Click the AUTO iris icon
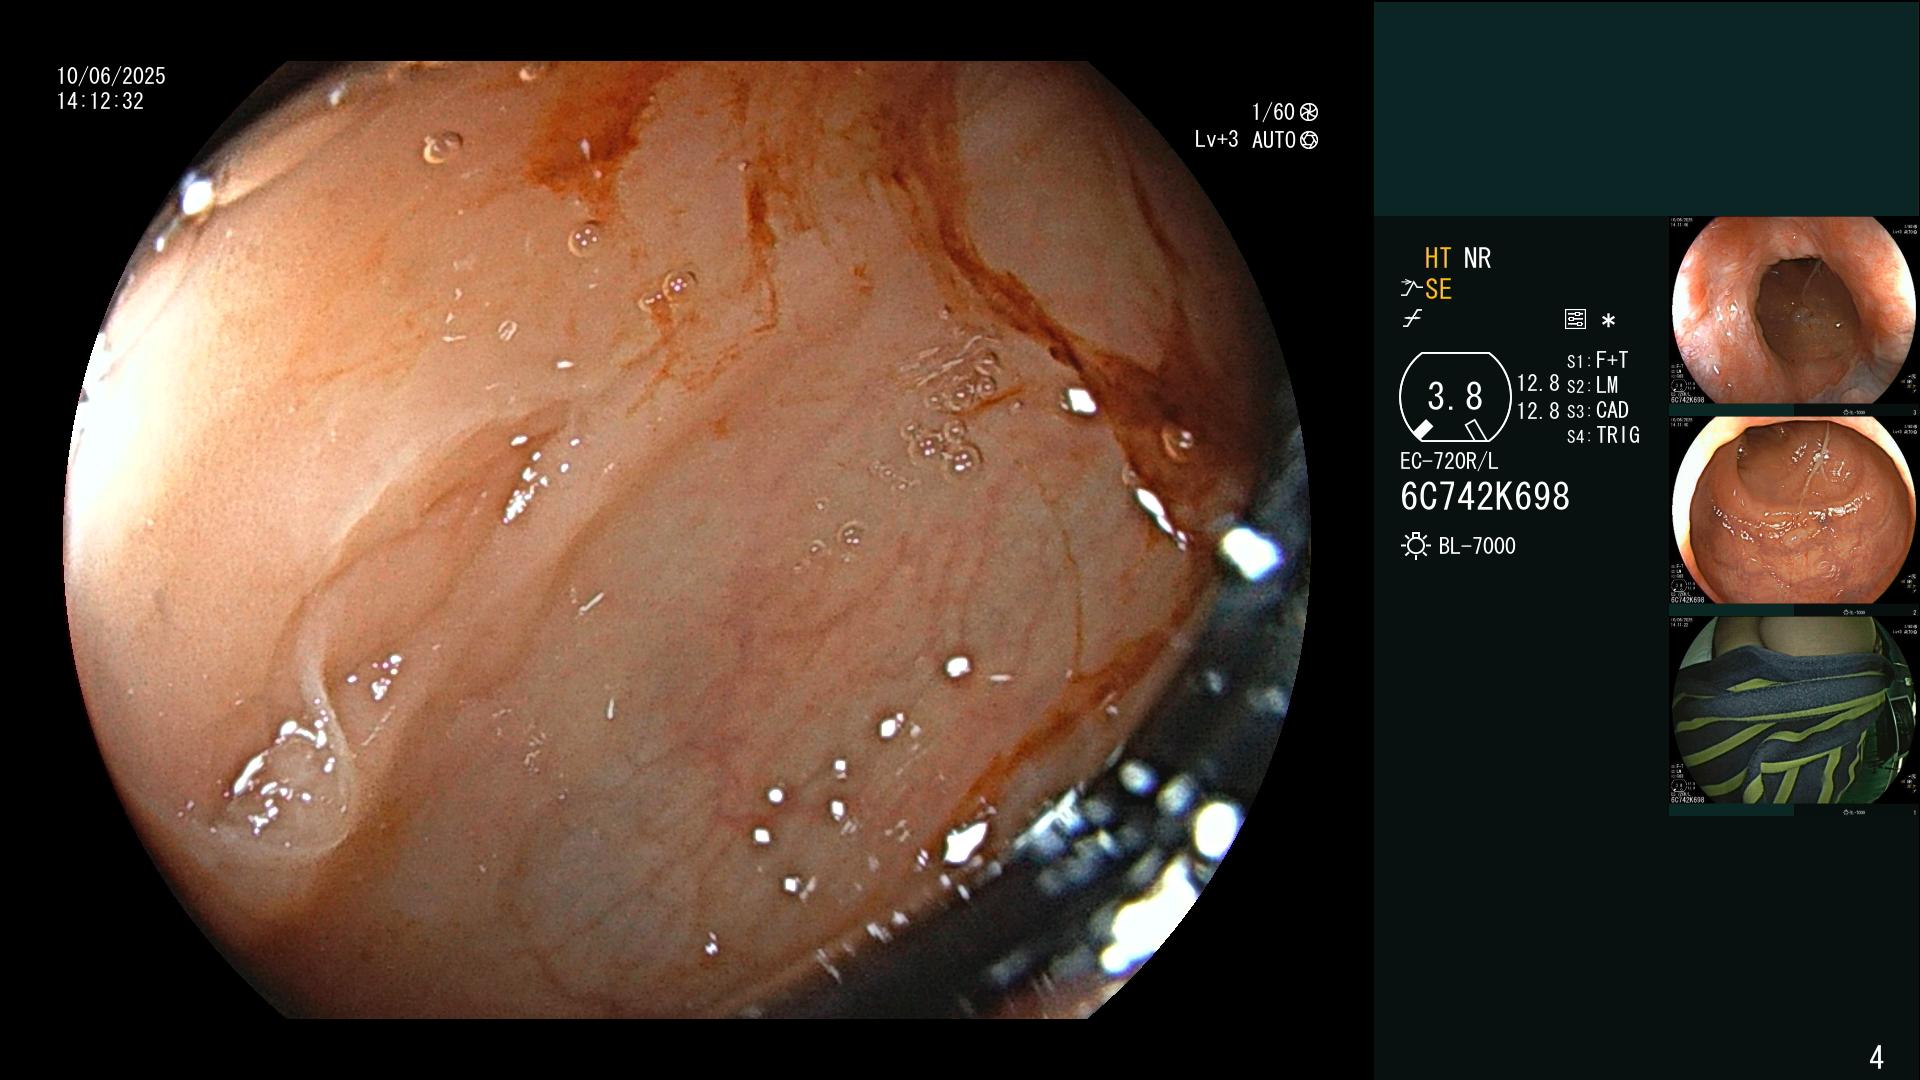Screen dimensions: 1920x1080 pyautogui.click(x=1309, y=141)
